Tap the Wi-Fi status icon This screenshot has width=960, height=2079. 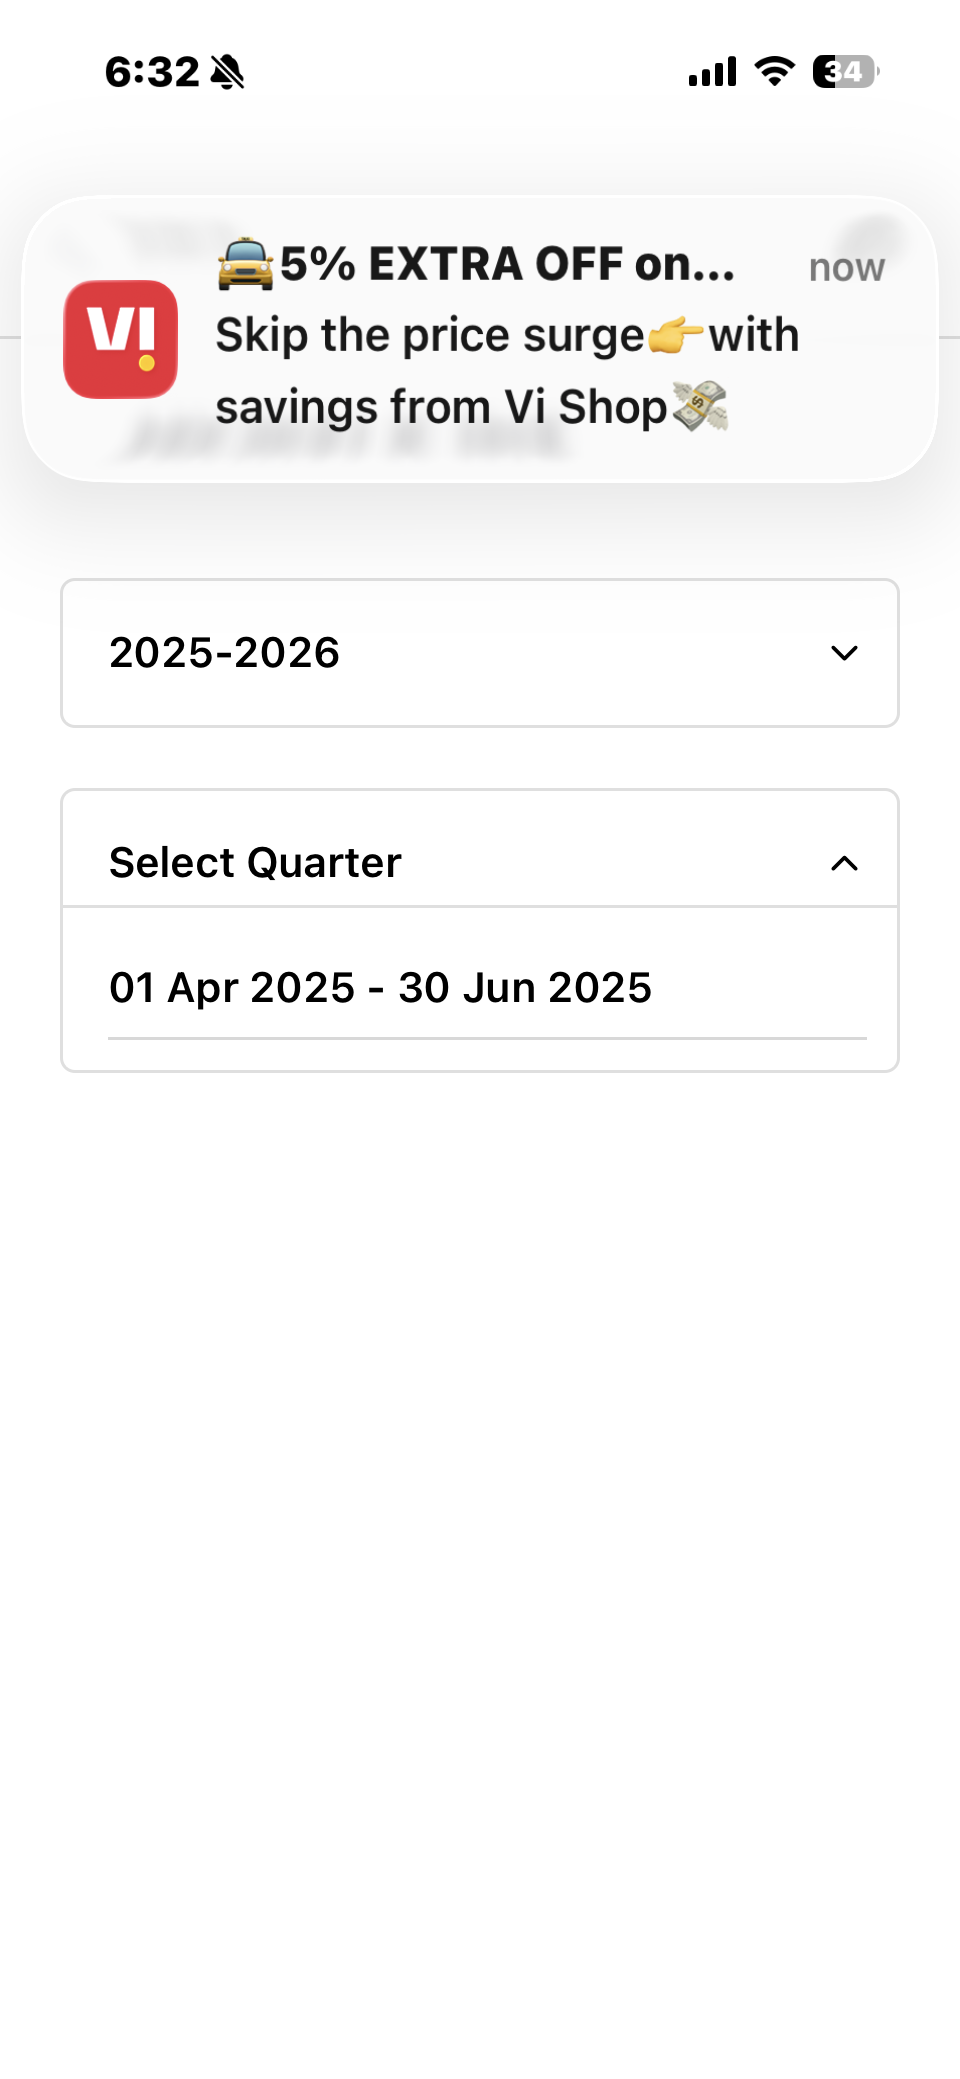click(774, 72)
